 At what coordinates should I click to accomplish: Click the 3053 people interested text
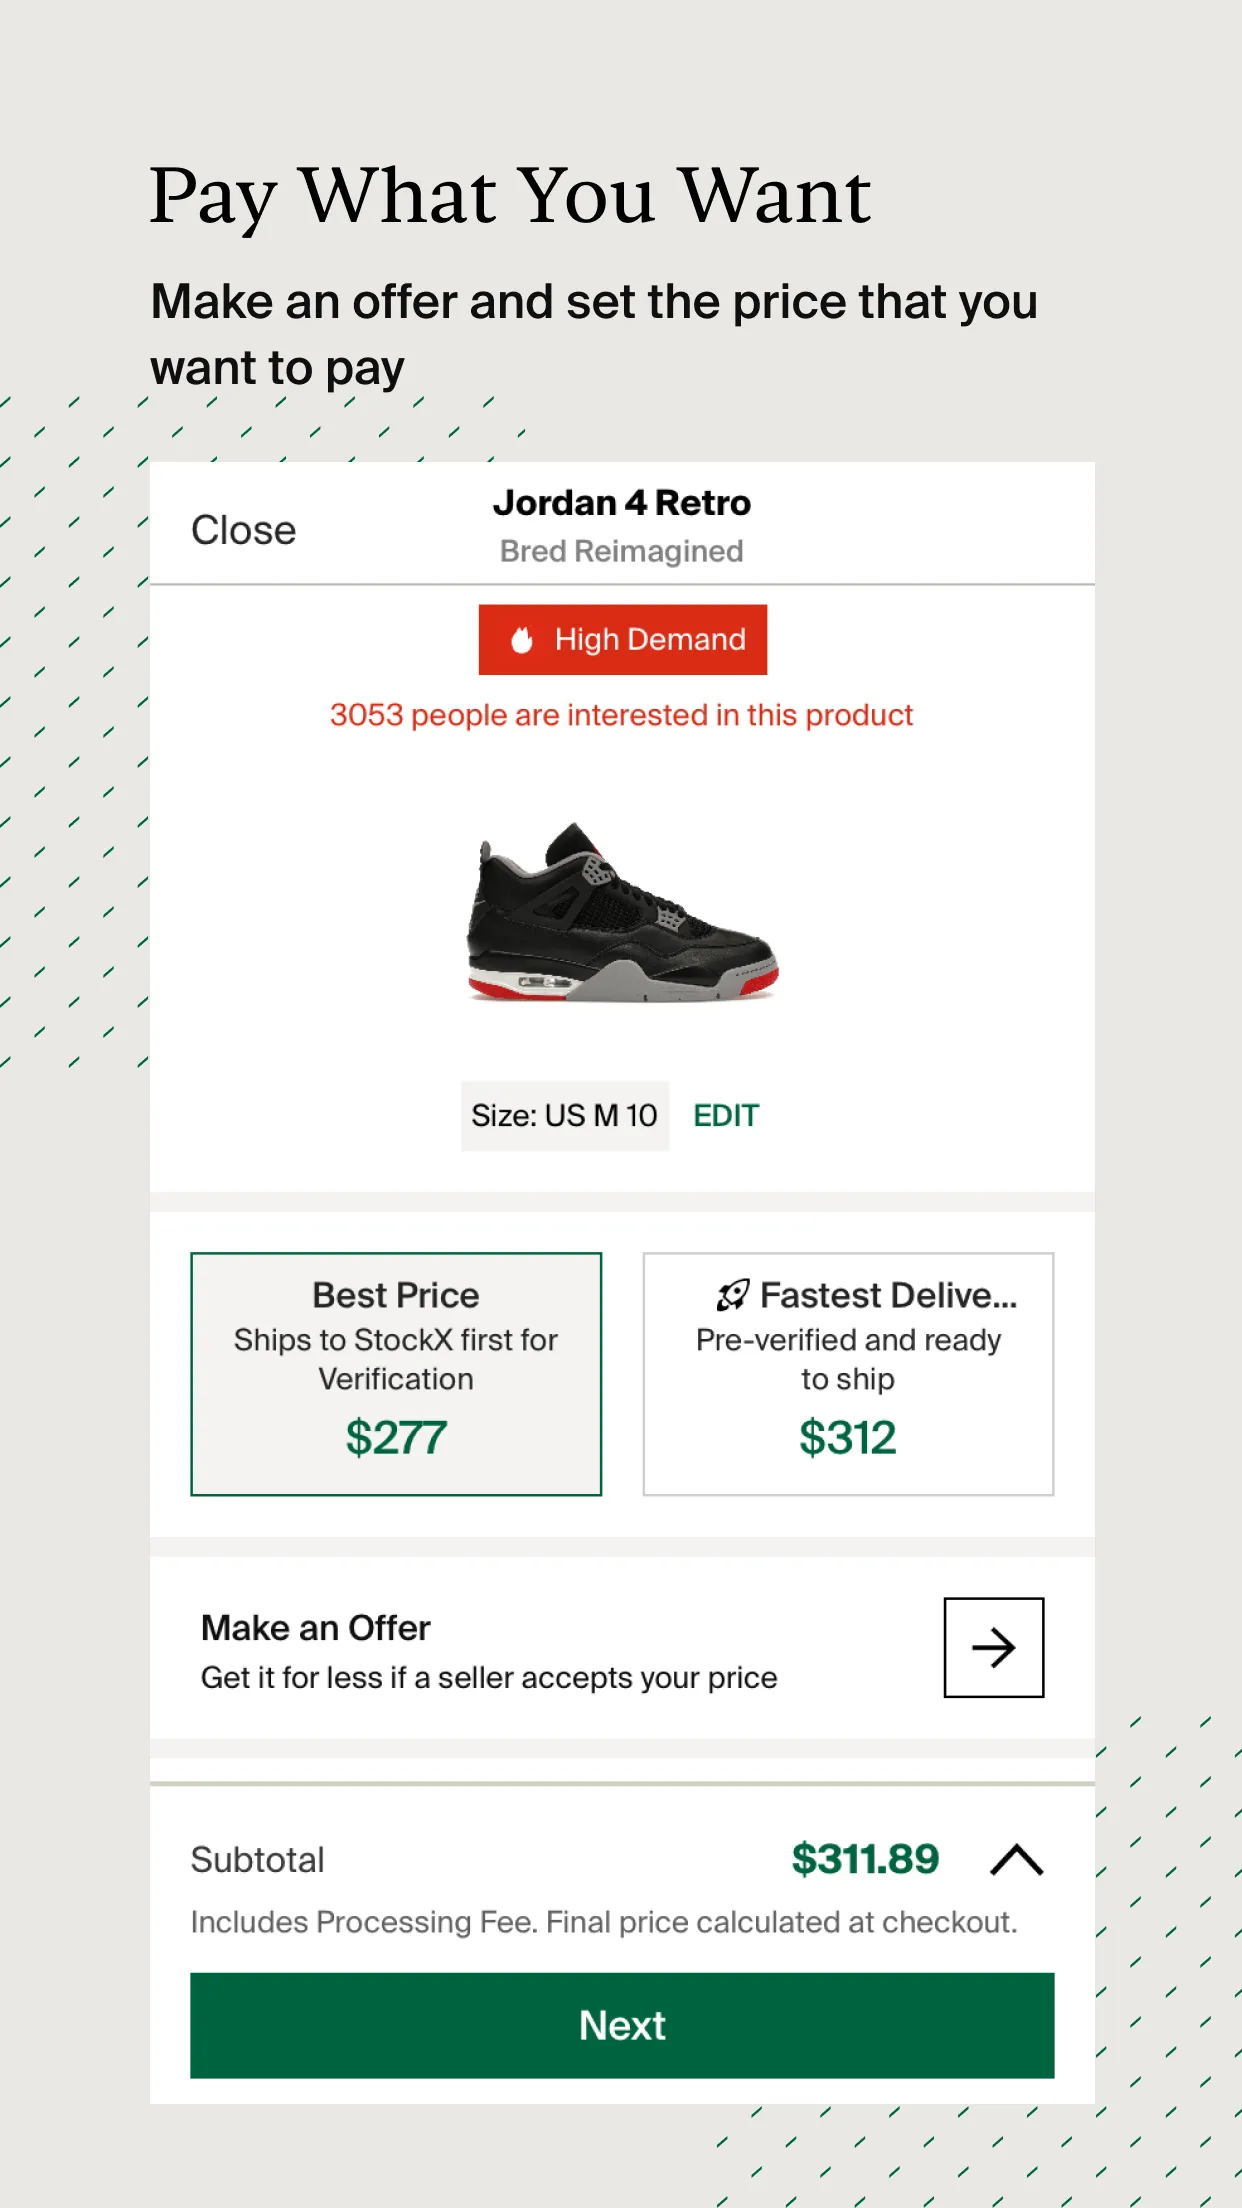click(622, 715)
